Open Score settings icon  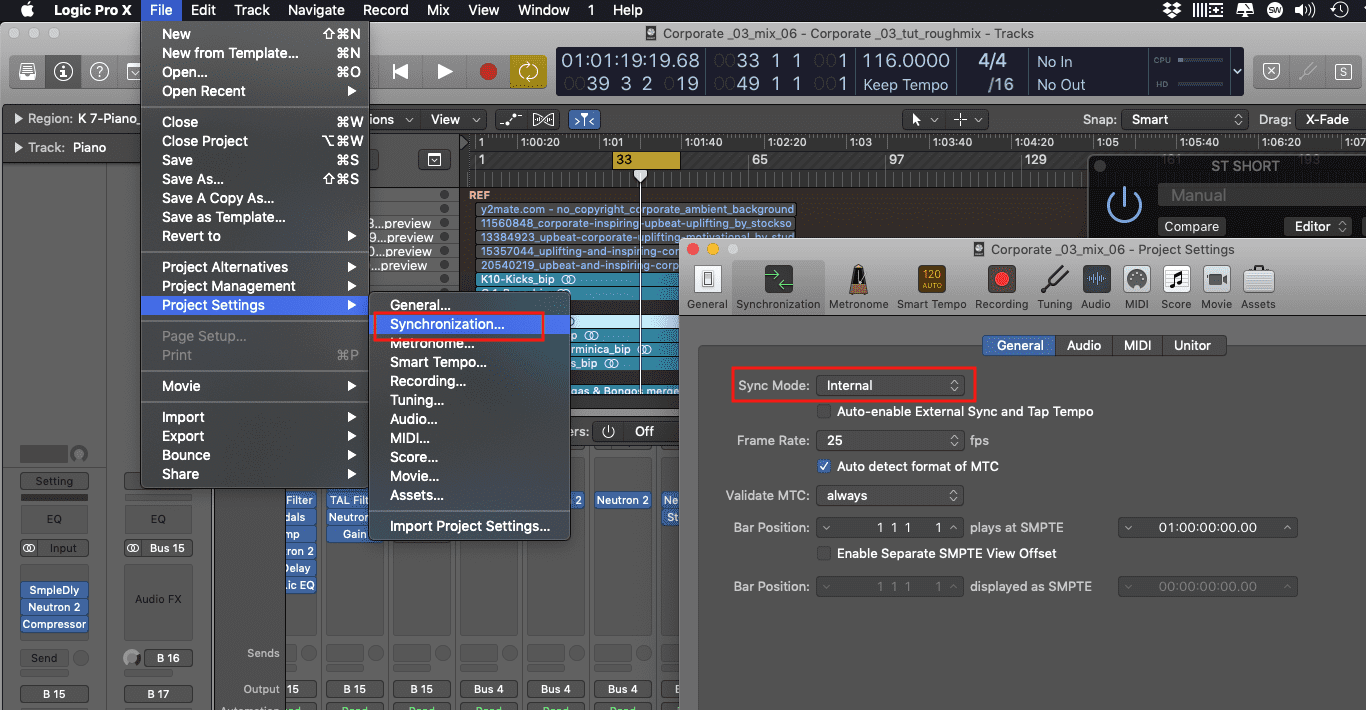click(1176, 286)
